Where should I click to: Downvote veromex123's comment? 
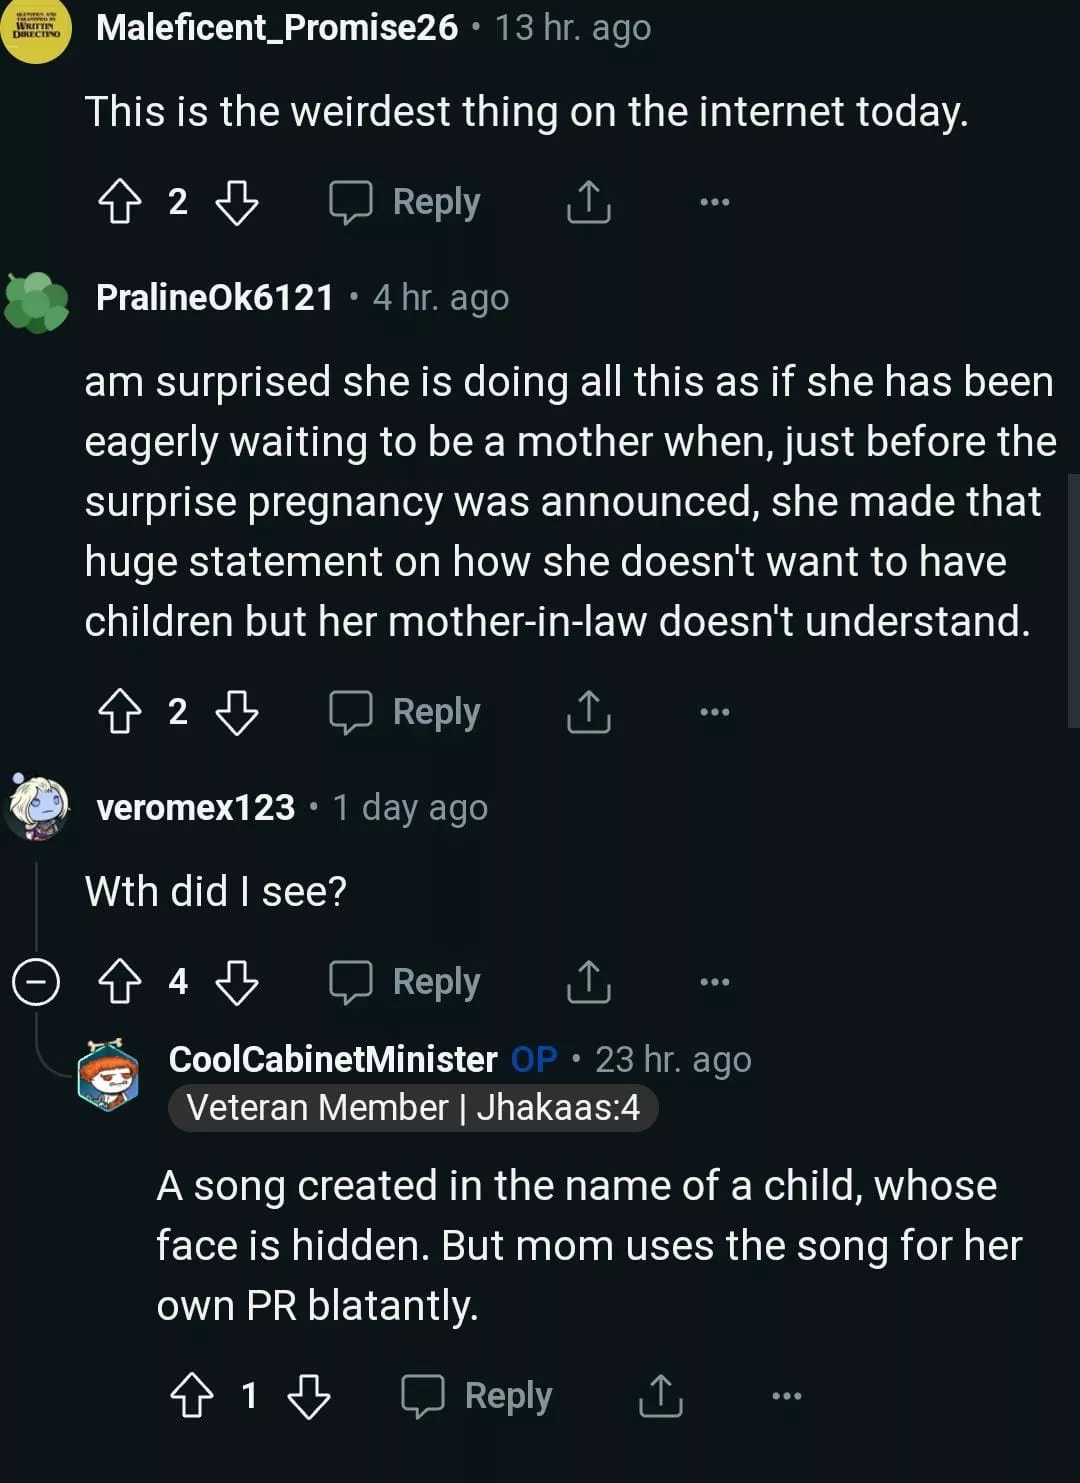tap(237, 982)
